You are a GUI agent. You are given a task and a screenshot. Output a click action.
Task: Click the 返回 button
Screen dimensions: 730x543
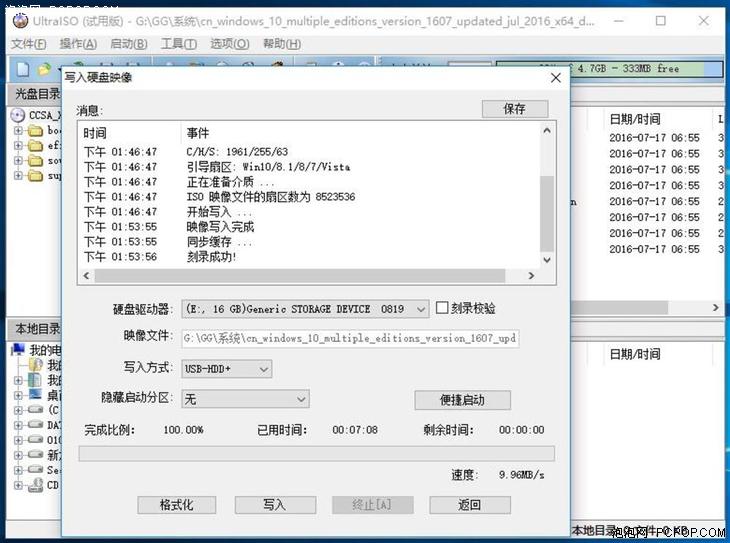point(470,505)
